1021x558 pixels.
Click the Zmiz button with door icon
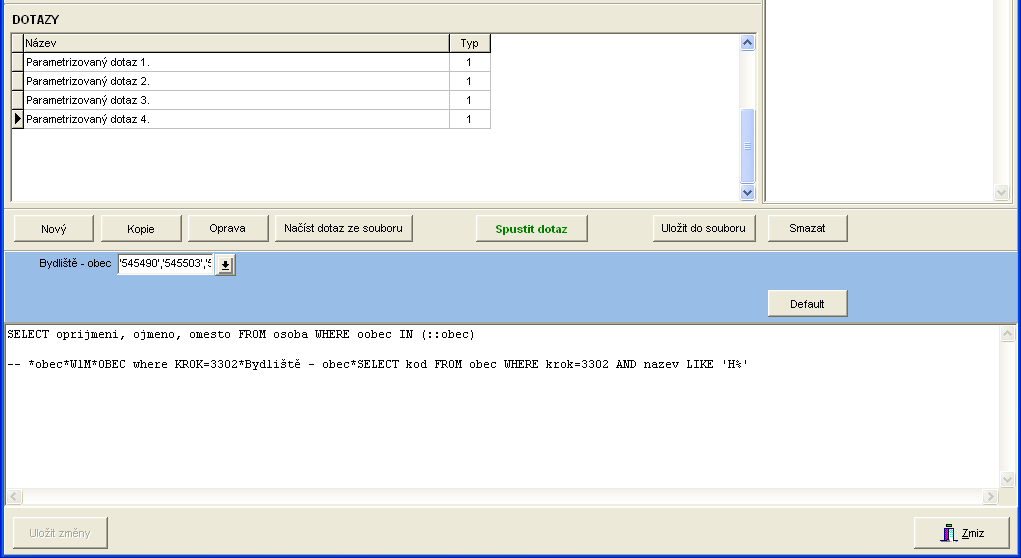coord(961,533)
